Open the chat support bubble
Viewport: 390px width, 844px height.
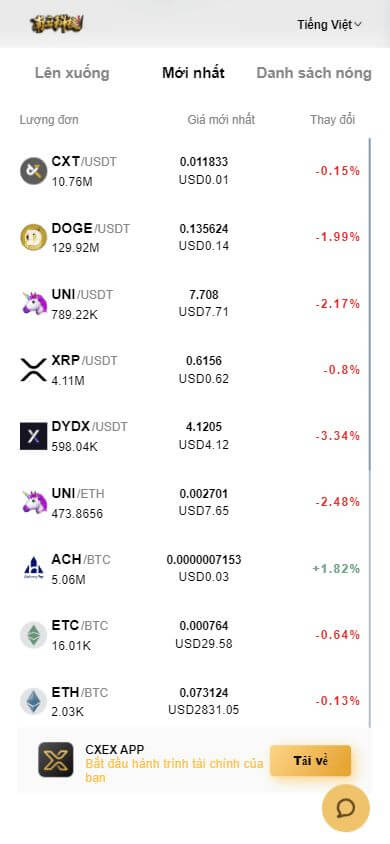click(346, 808)
